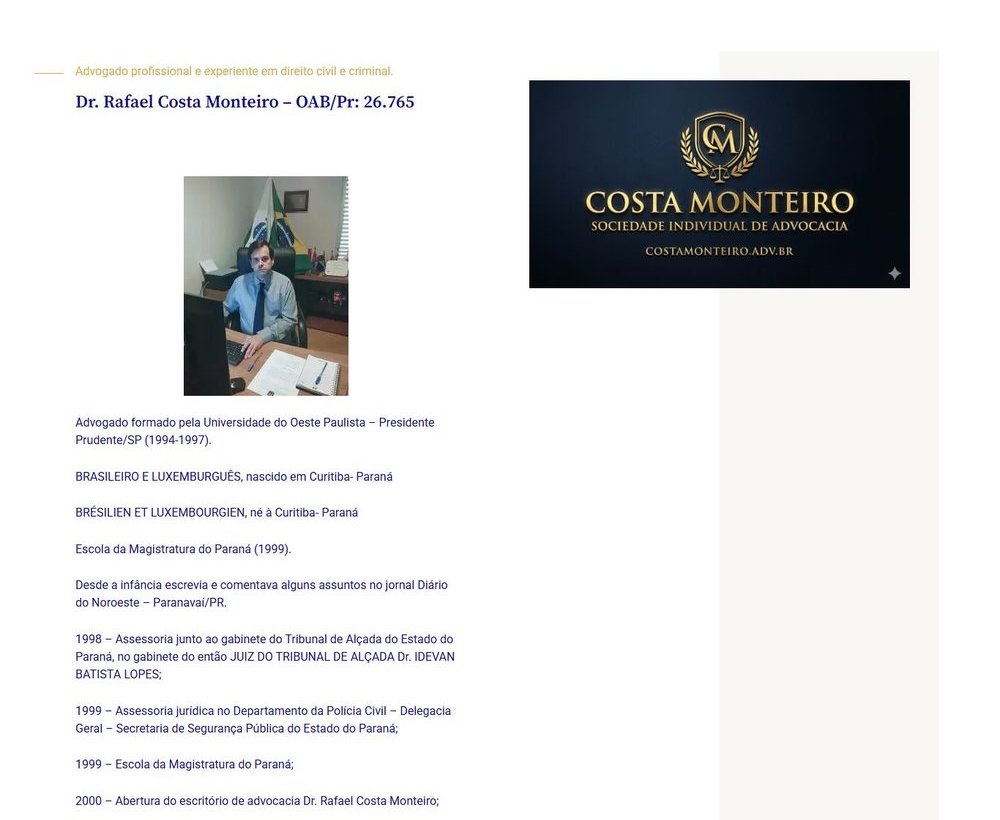Click the '1998 – Assessoria junto ao gabinete' paragraph

tap(265, 656)
